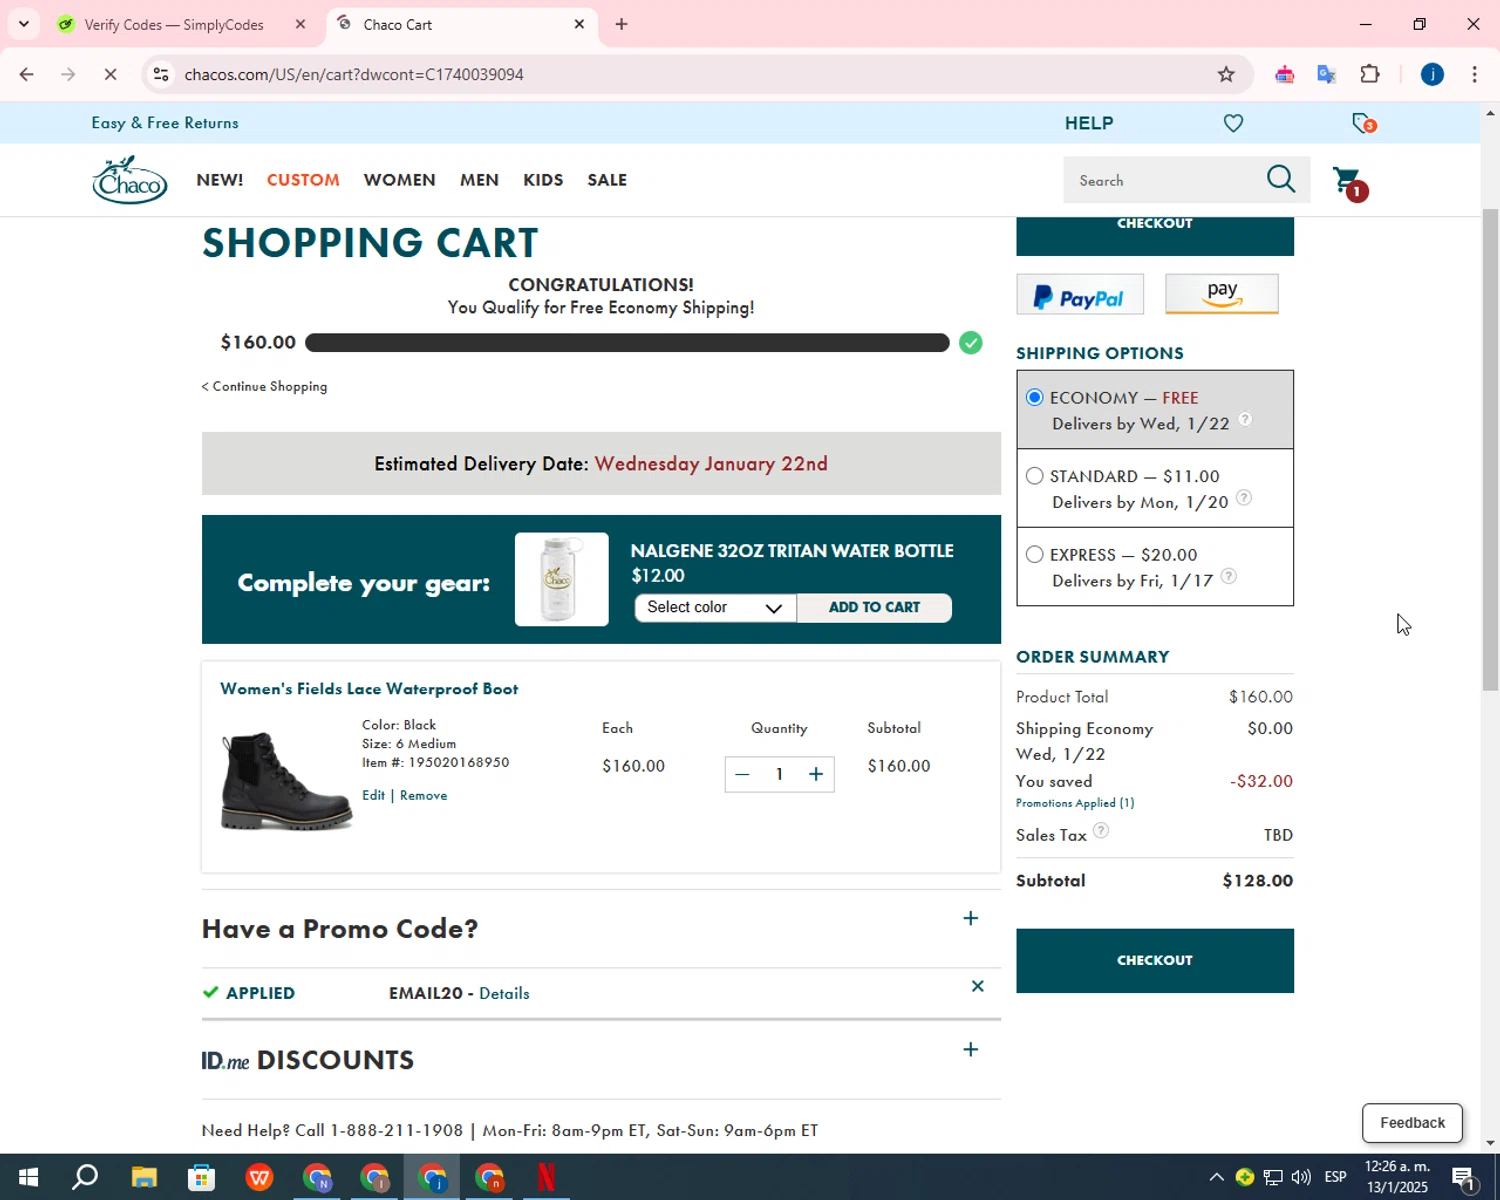This screenshot has width=1500, height=1200.
Task: Open the wishlist heart icon
Action: tap(1233, 123)
